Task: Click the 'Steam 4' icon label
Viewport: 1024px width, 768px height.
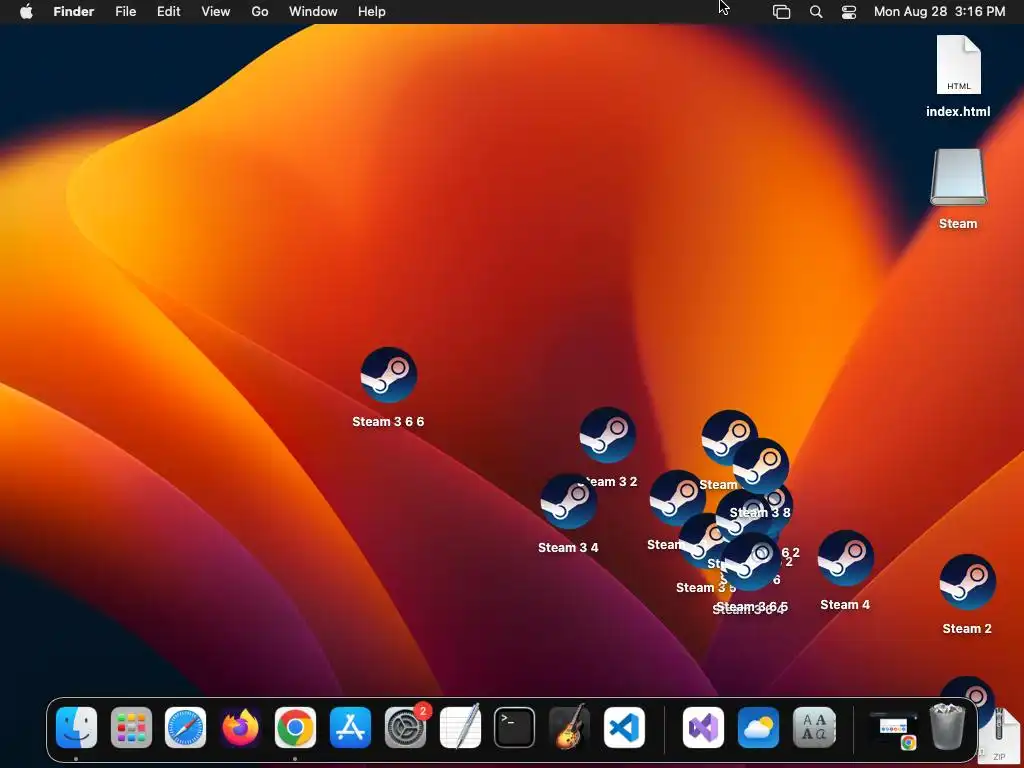Action: pyautogui.click(x=845, y=605)
